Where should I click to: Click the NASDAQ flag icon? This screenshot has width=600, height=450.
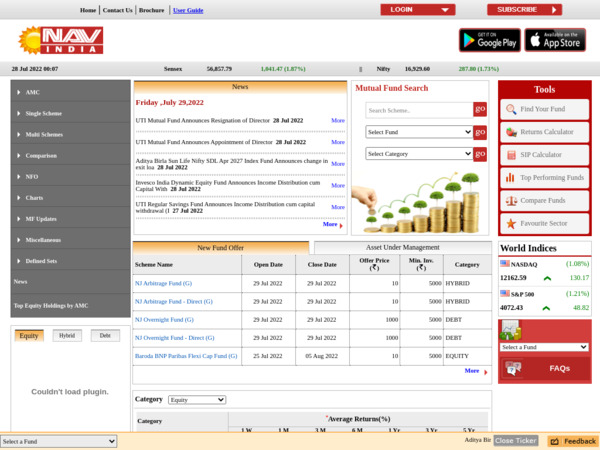point(505,264)
